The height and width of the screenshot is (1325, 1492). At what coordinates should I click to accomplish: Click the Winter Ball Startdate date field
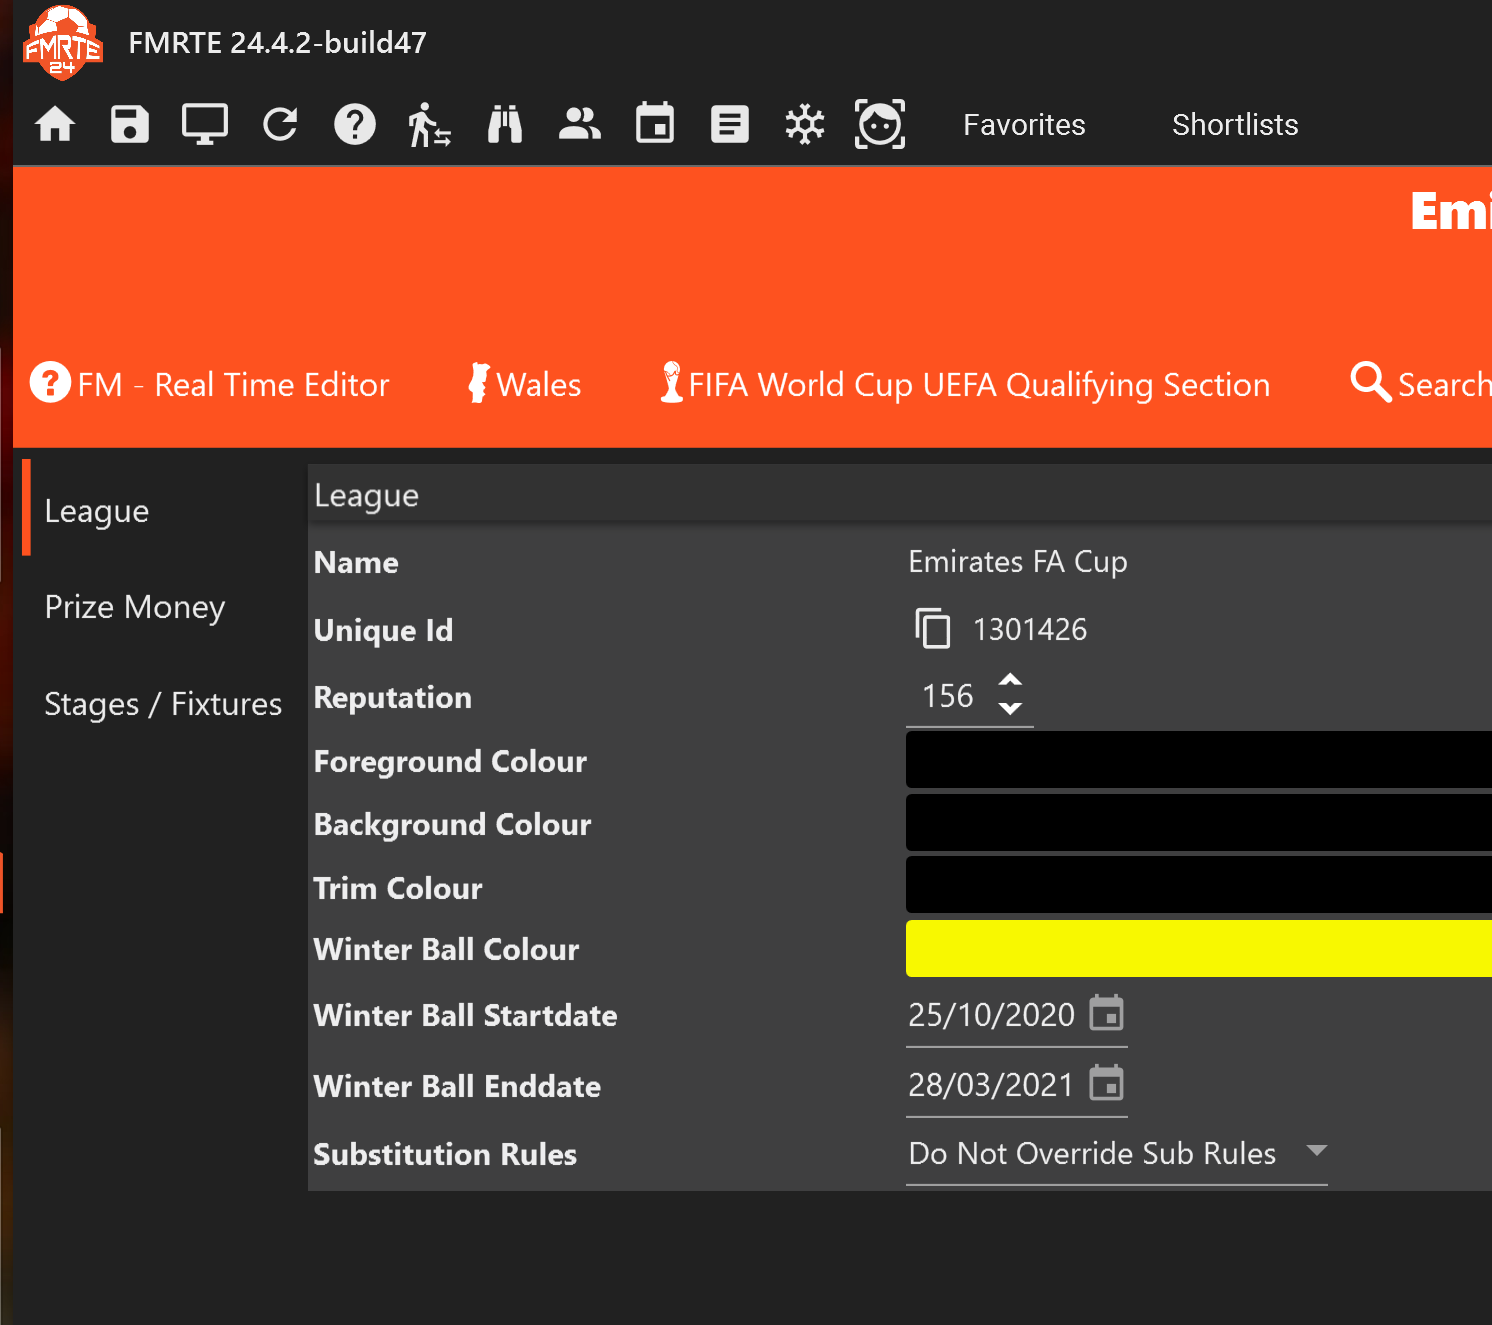coord(991,1015)
